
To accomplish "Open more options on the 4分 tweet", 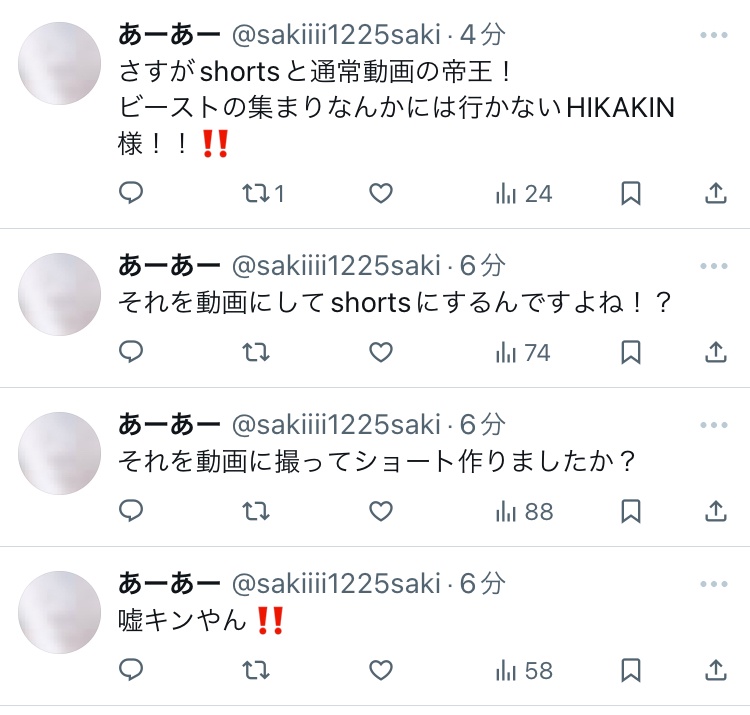I will tap(714, 35).
